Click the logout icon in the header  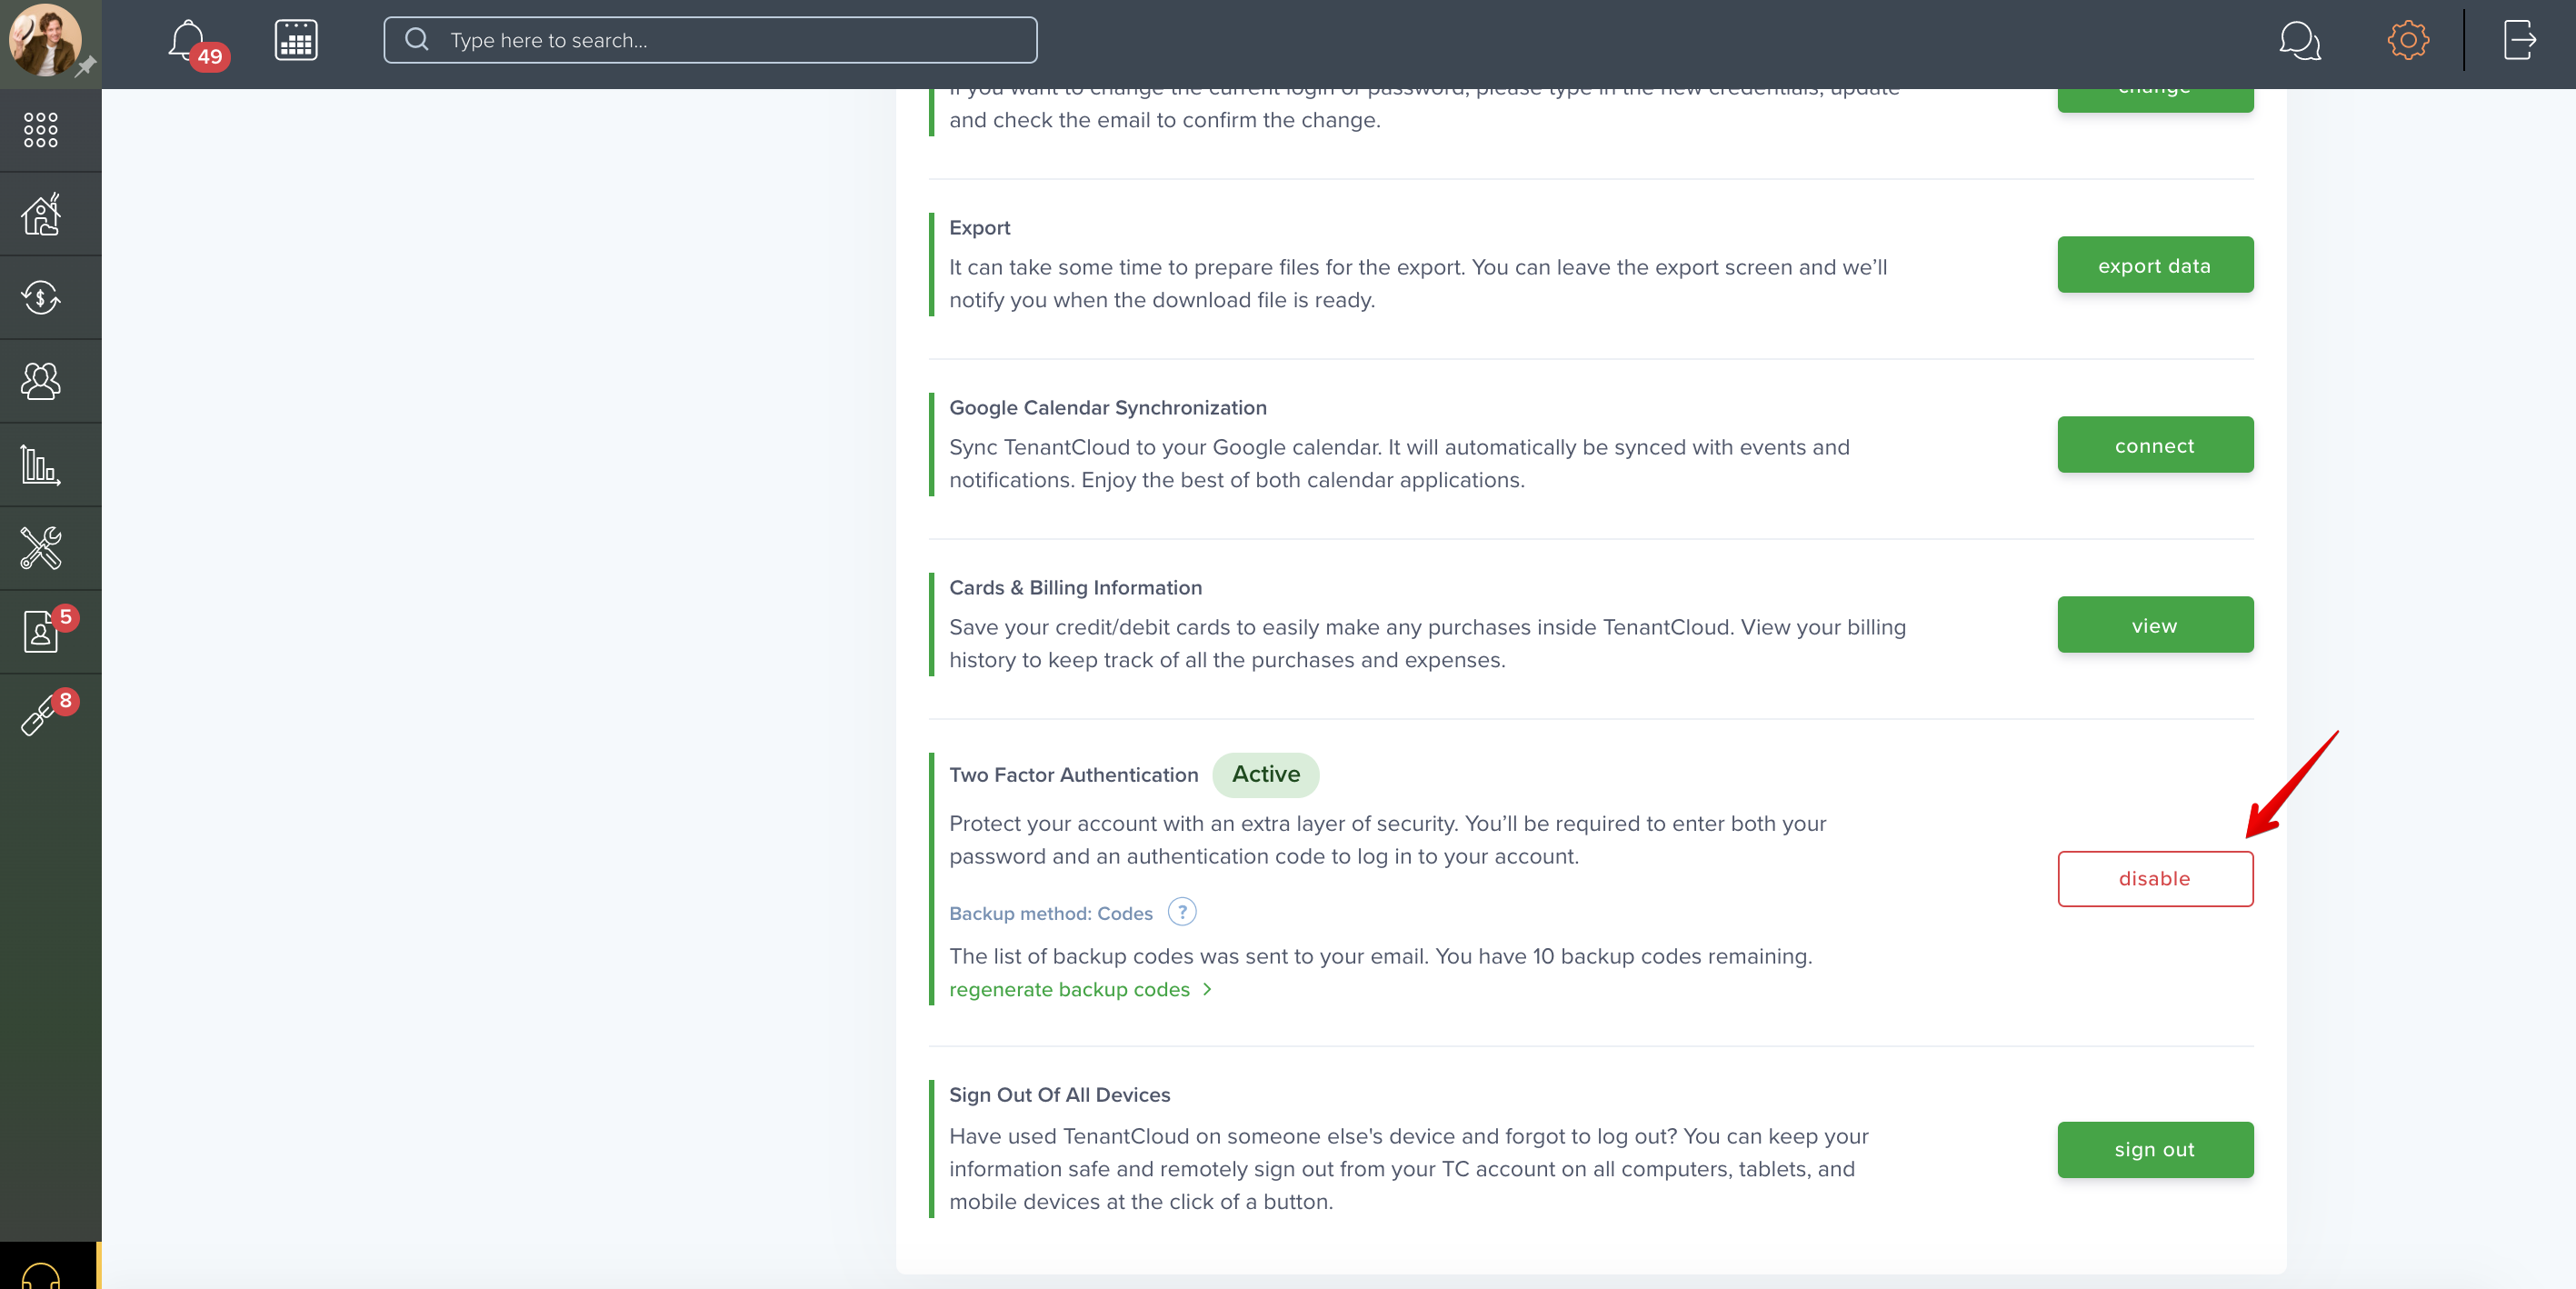point(2520,40)
